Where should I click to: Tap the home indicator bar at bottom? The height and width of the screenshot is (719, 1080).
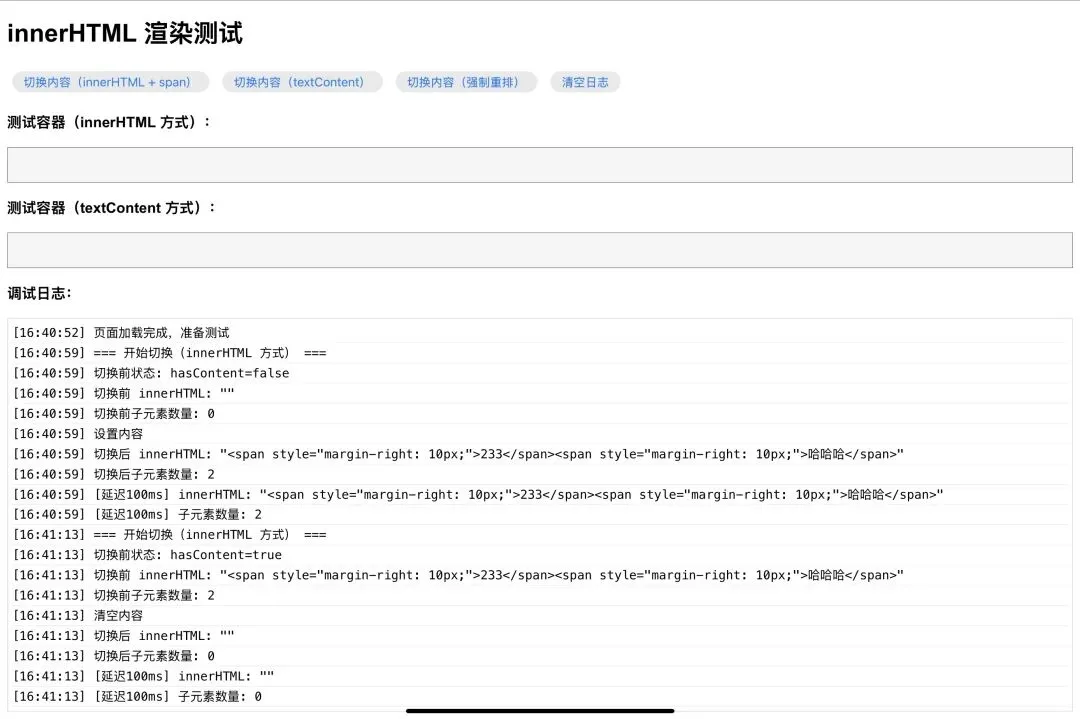(x=540, y=711)
